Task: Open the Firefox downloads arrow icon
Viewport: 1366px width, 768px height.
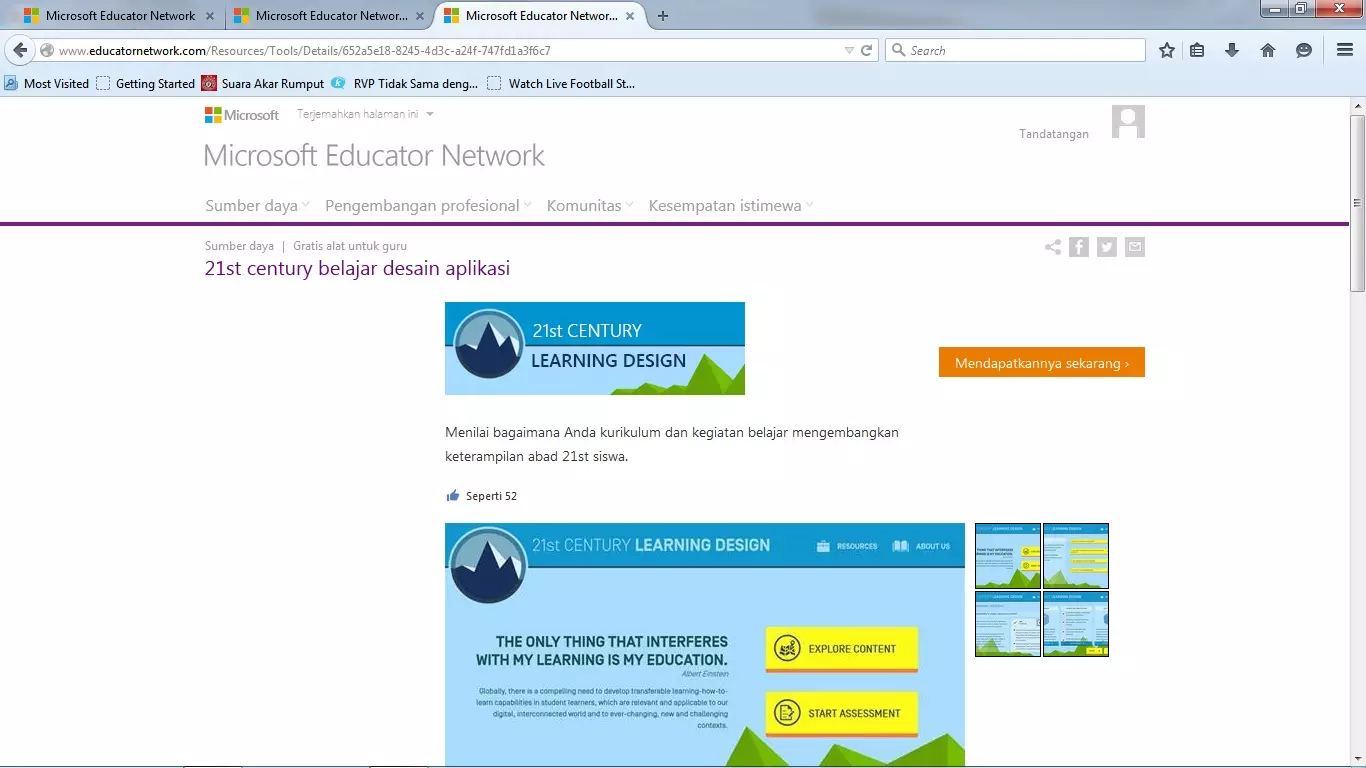Action: pos(1232,51)
